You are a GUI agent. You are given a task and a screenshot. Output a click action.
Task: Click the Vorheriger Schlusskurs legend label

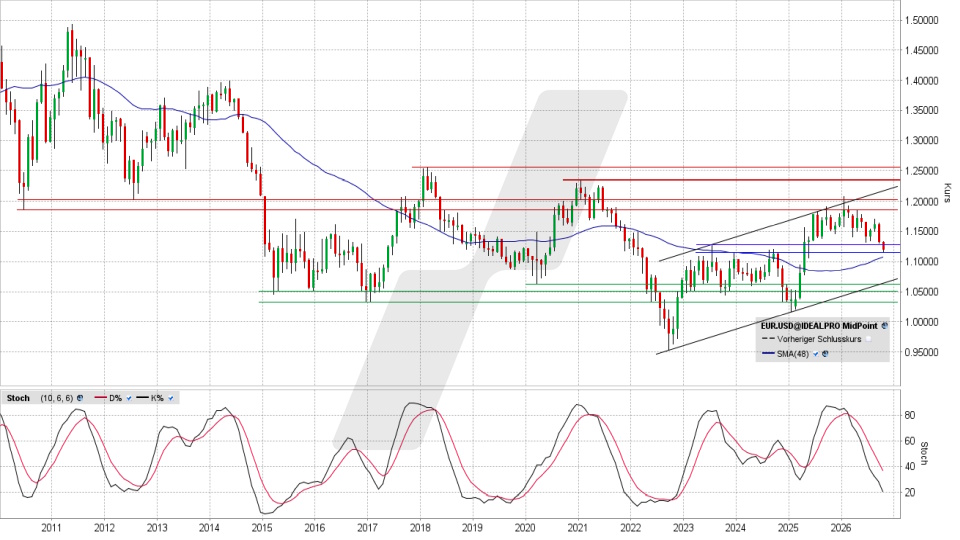(819, 339)
